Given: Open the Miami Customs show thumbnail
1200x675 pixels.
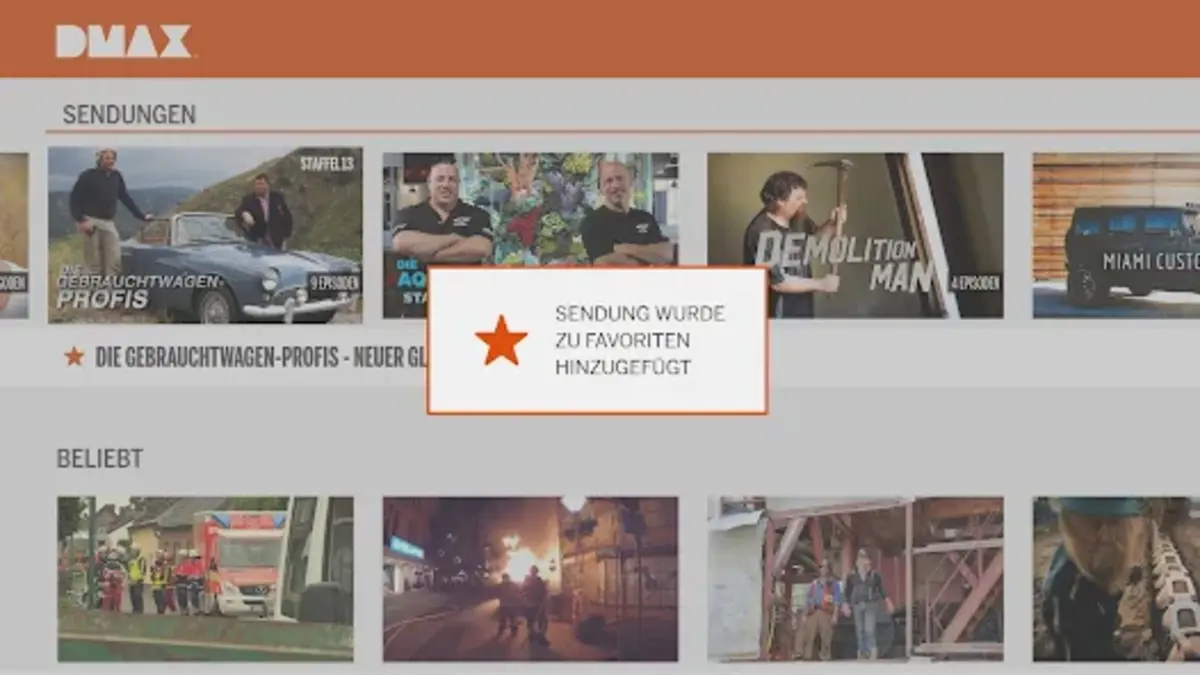Looking at the screenshot, I should pyautogui.click(x=1116, y=235).
